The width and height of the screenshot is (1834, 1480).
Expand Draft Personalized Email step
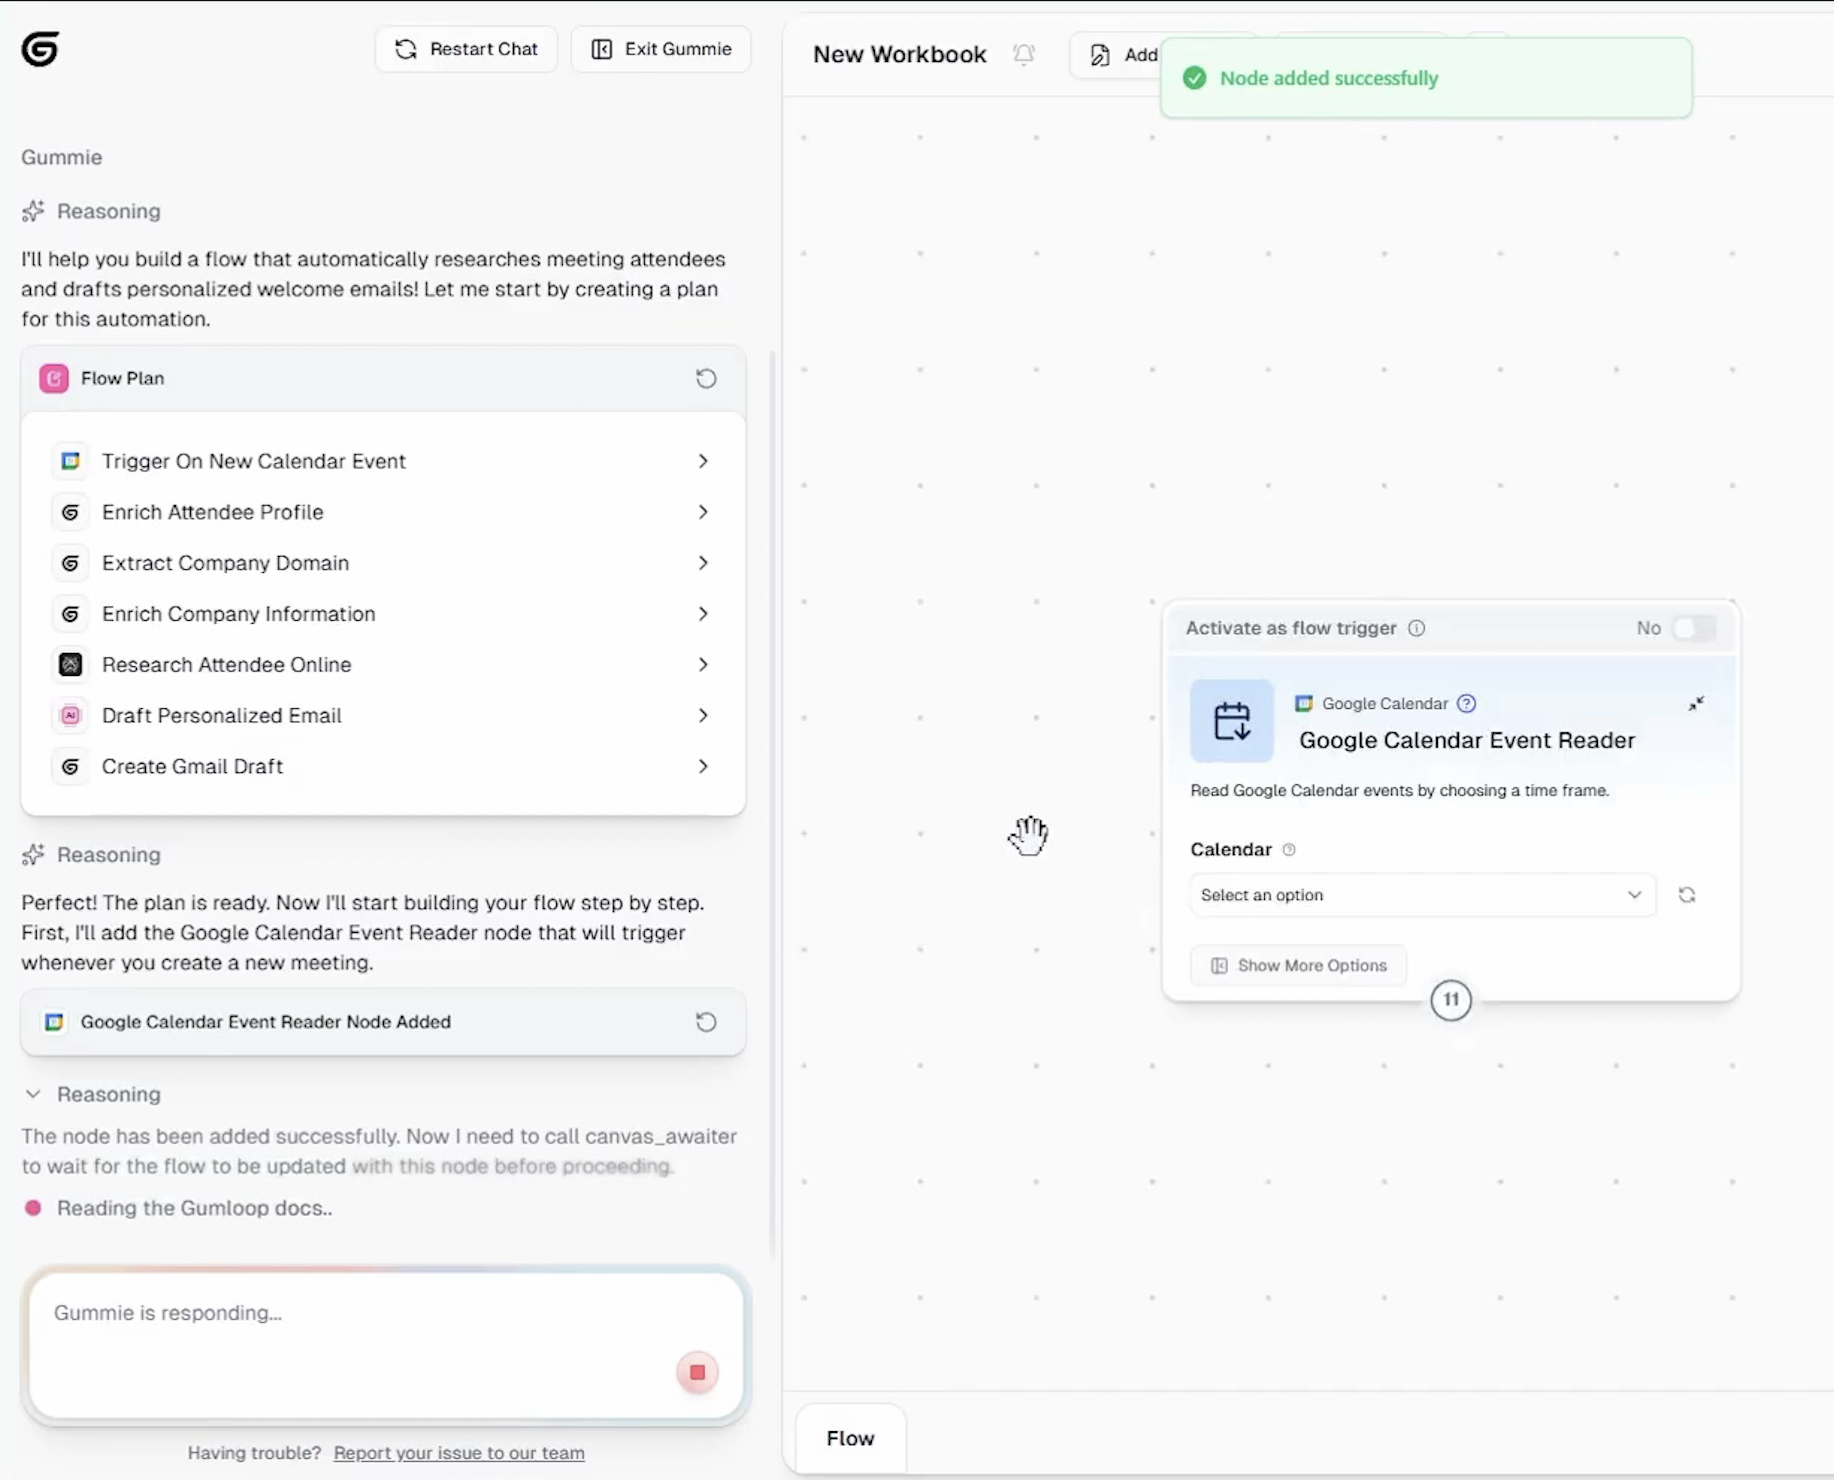[703, 716]
